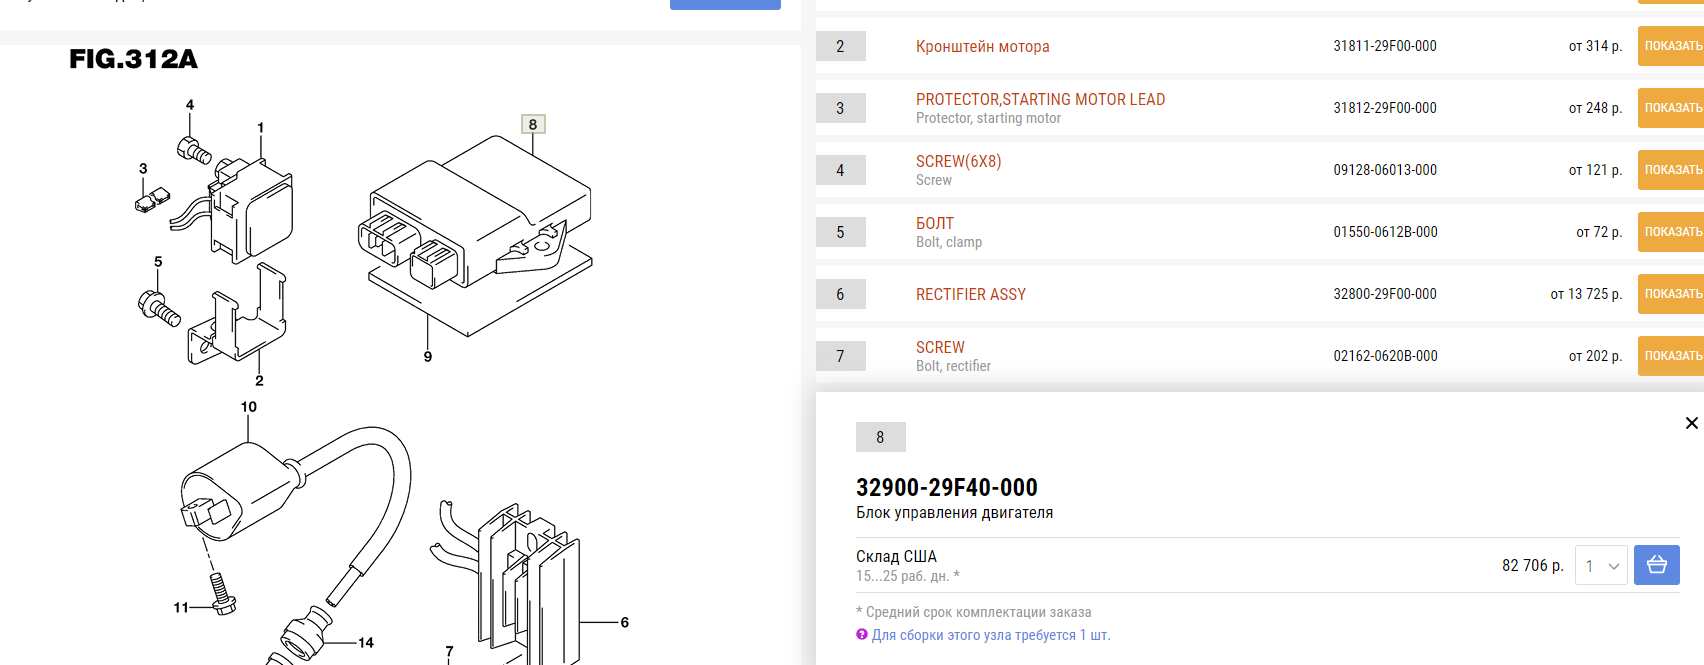Image resolution: width=1704 pixels, height=665 pixels.
Task: Select row number 7 in parts list
Action: click(840, 356)
